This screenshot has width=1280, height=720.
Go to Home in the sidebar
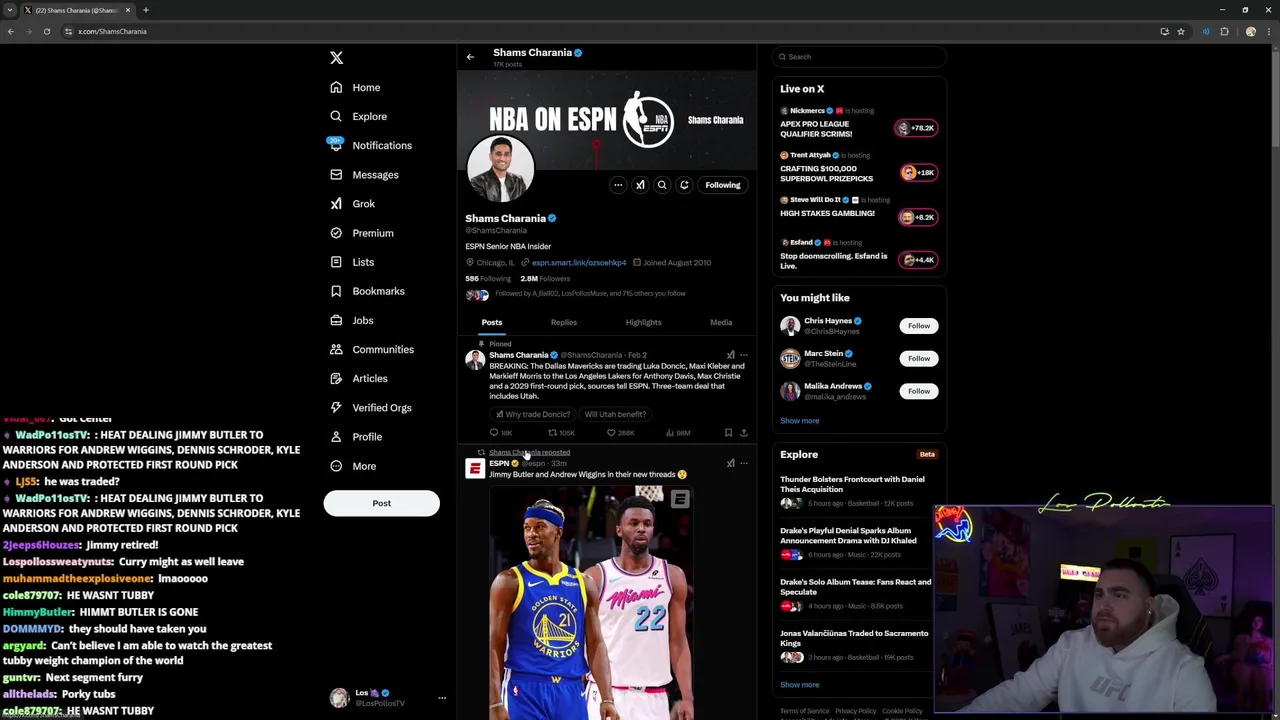[355, 88]
